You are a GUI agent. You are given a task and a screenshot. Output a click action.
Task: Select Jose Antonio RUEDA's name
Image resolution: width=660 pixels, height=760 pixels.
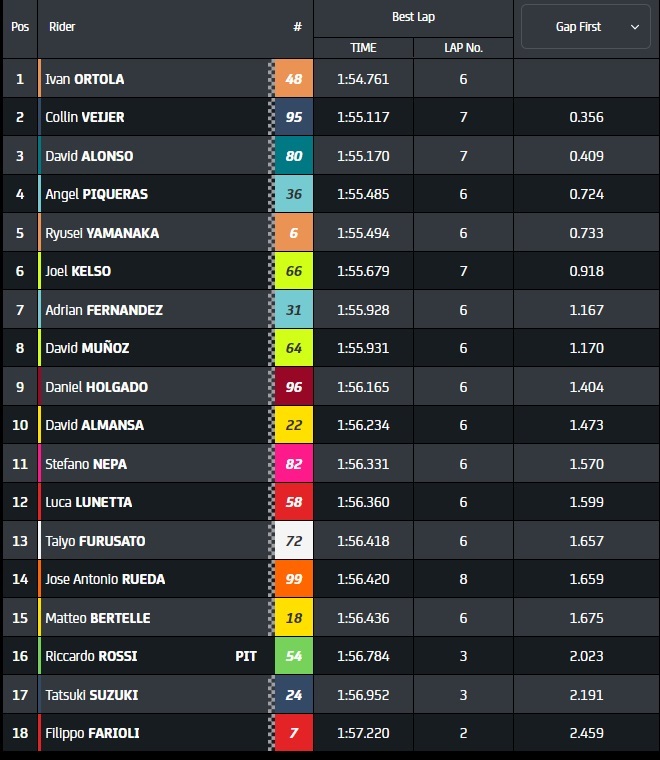coord(105,579)
